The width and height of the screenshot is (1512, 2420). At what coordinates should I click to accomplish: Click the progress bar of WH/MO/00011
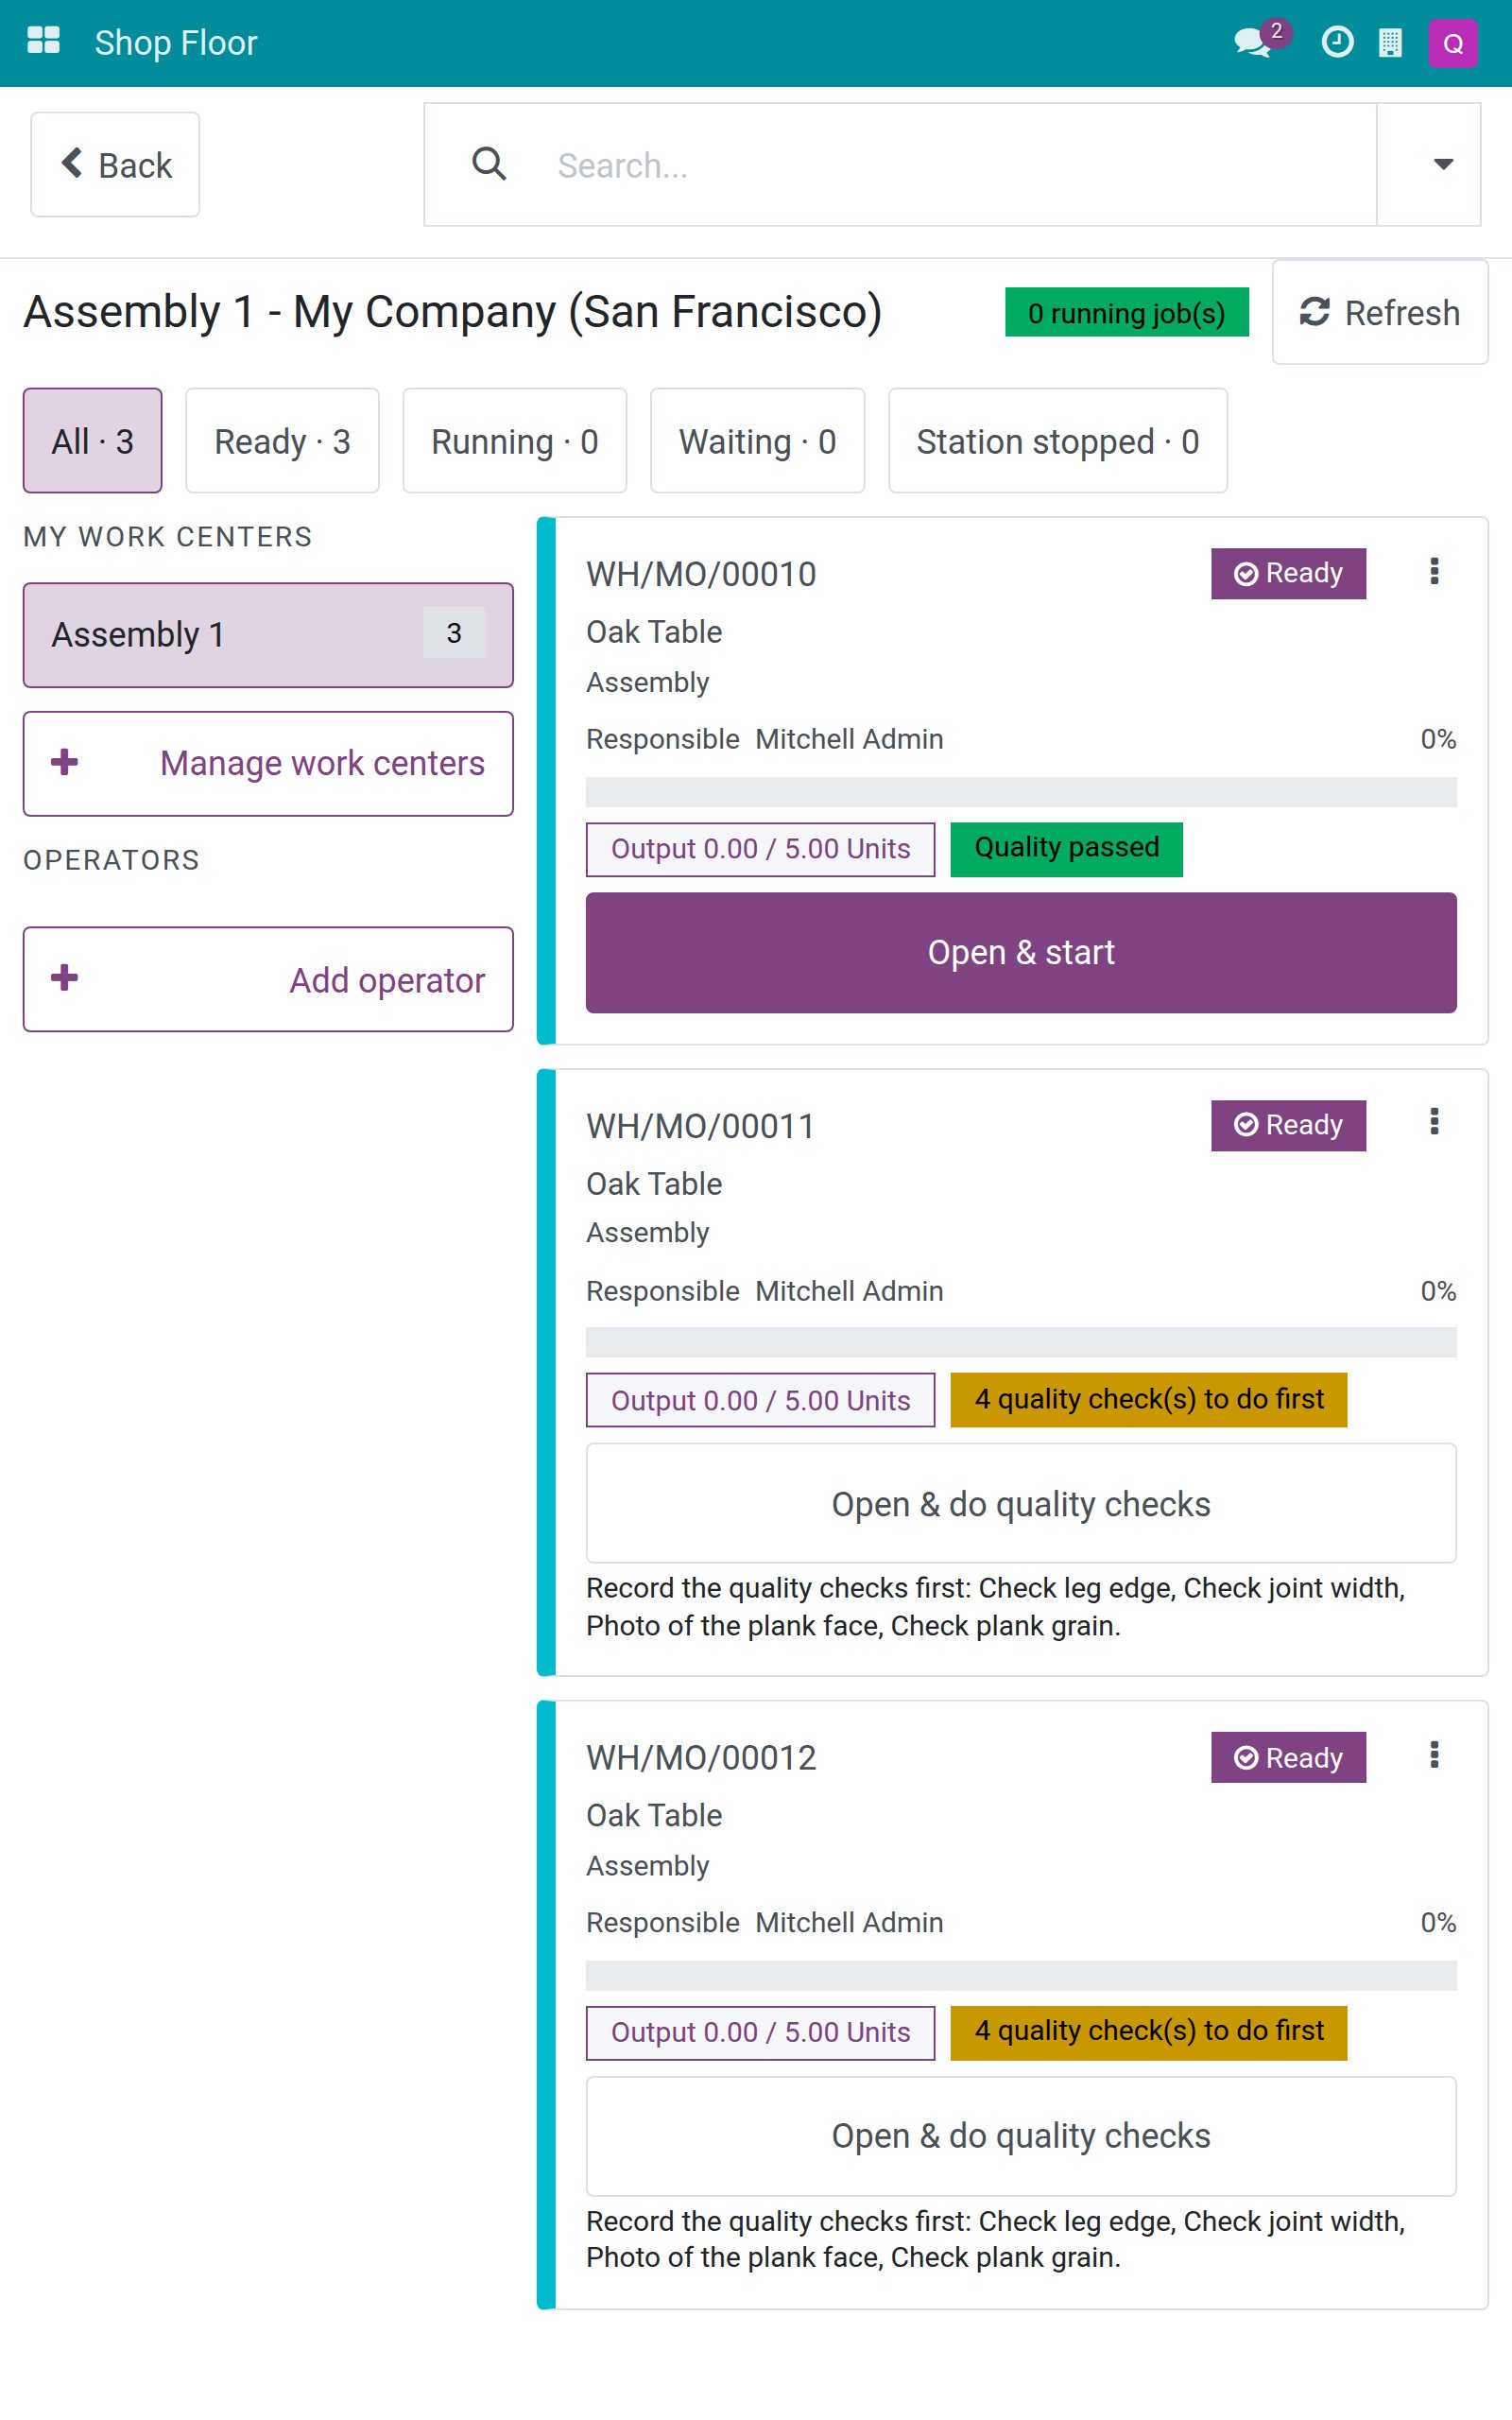tap(1021, 1343)
